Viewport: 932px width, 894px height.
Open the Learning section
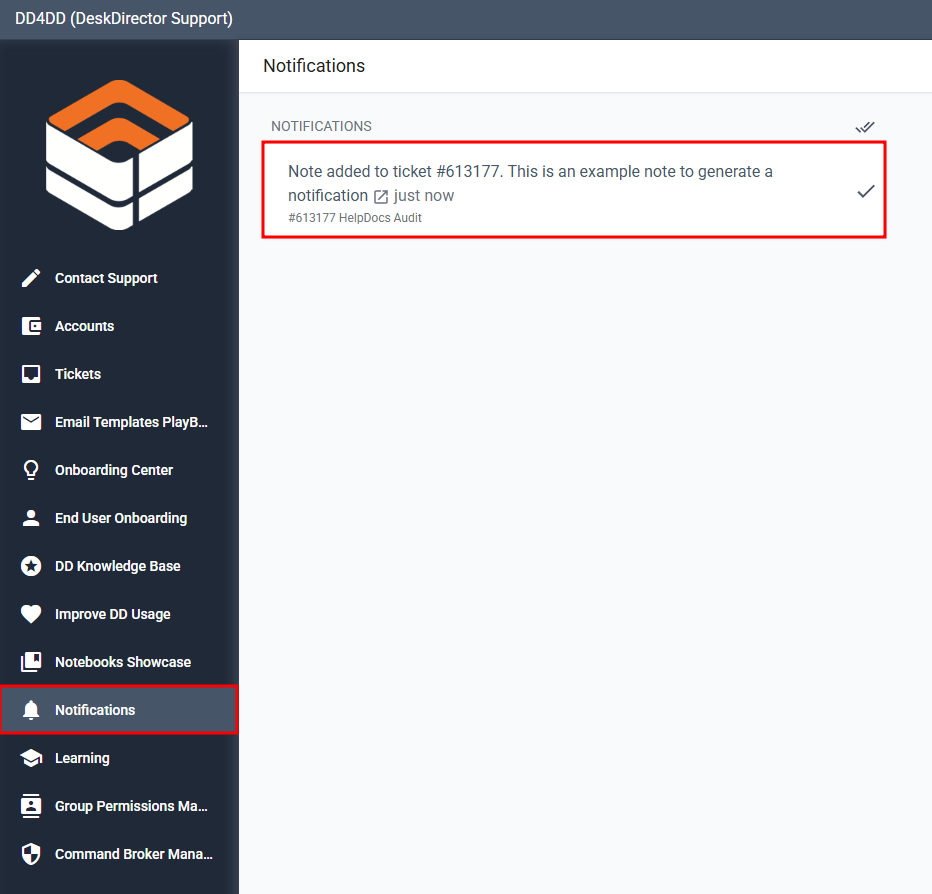119,758
